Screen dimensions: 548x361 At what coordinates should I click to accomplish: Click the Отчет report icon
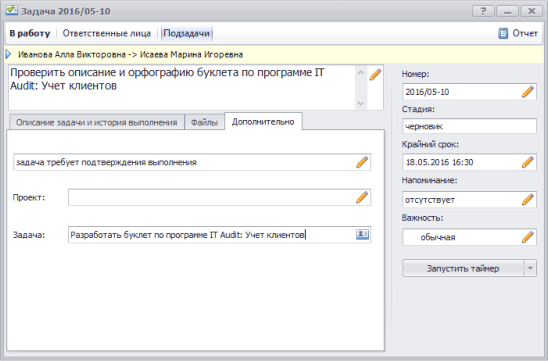click(x=503, y=33)
